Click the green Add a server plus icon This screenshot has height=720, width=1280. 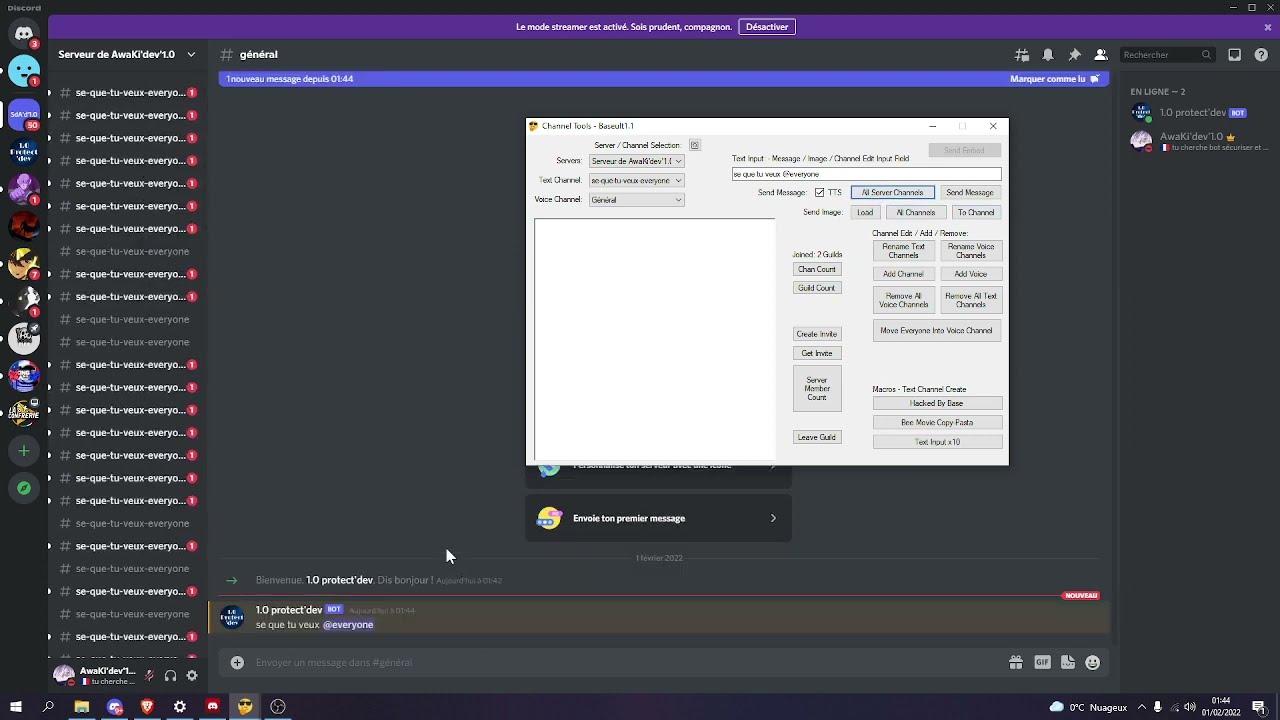coord(24,451)
